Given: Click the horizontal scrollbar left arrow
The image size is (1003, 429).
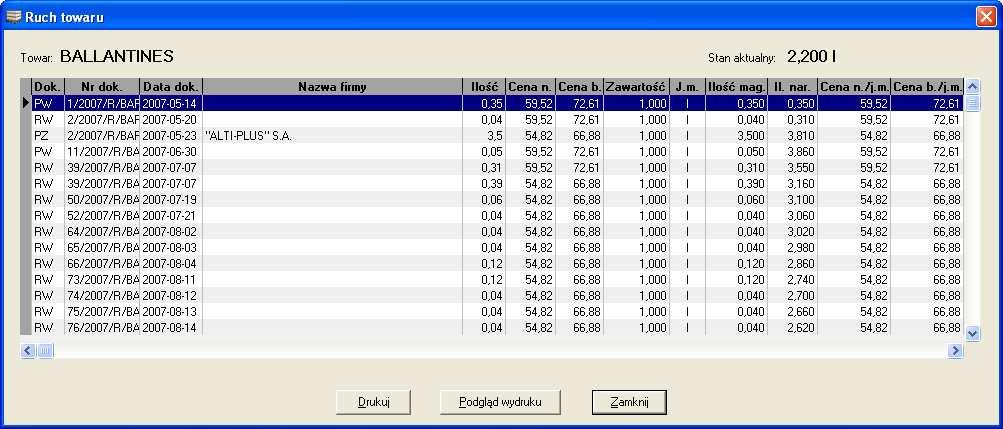Looking at the screenshot, I should [x=28, y=350].
